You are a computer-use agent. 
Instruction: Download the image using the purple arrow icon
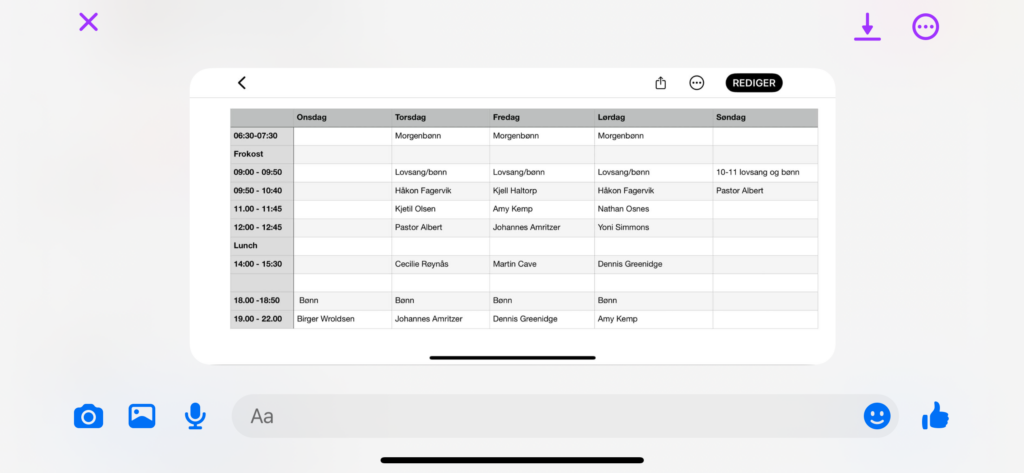867,27
